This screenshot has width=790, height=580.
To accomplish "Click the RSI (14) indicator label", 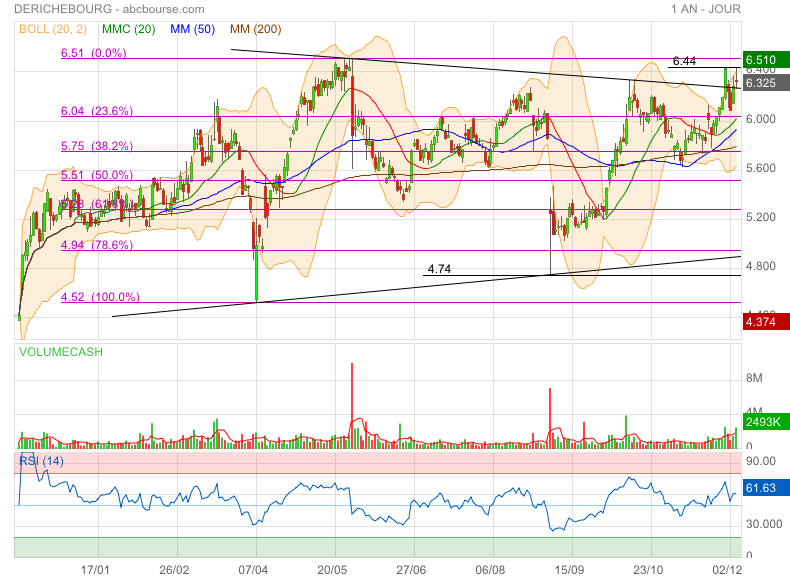I will point(41,461).
